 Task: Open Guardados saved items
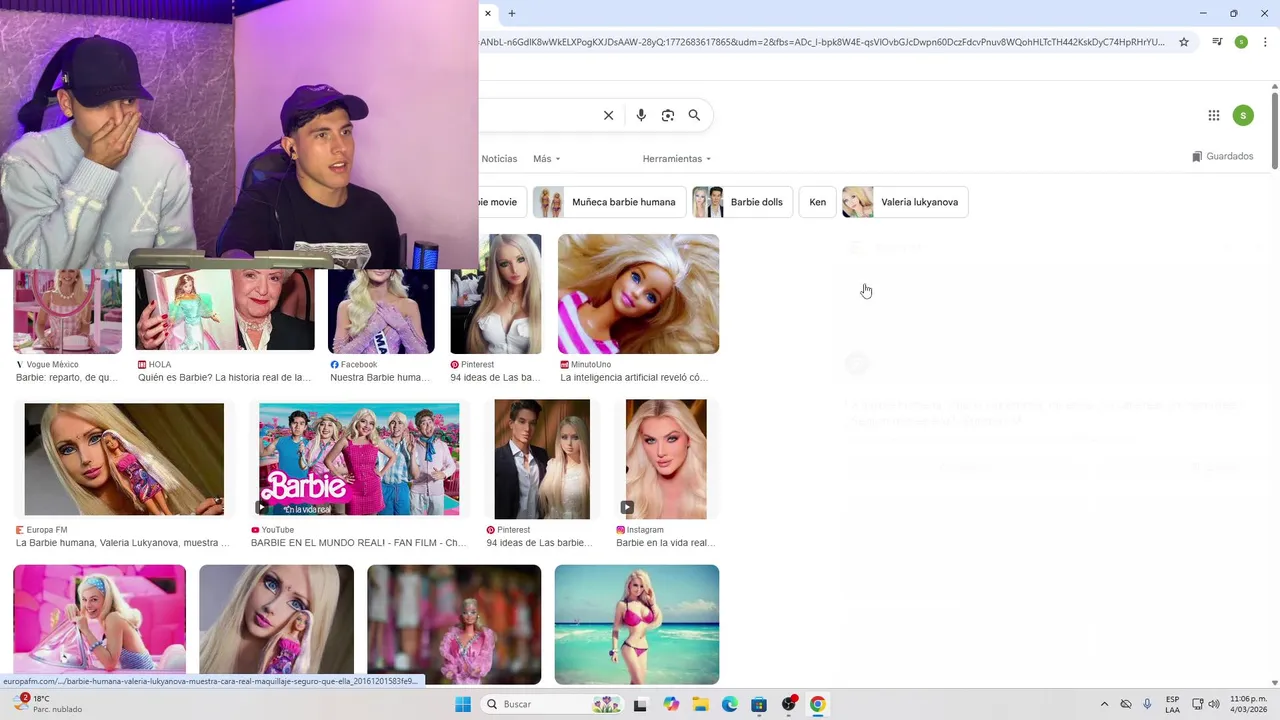1223,156
